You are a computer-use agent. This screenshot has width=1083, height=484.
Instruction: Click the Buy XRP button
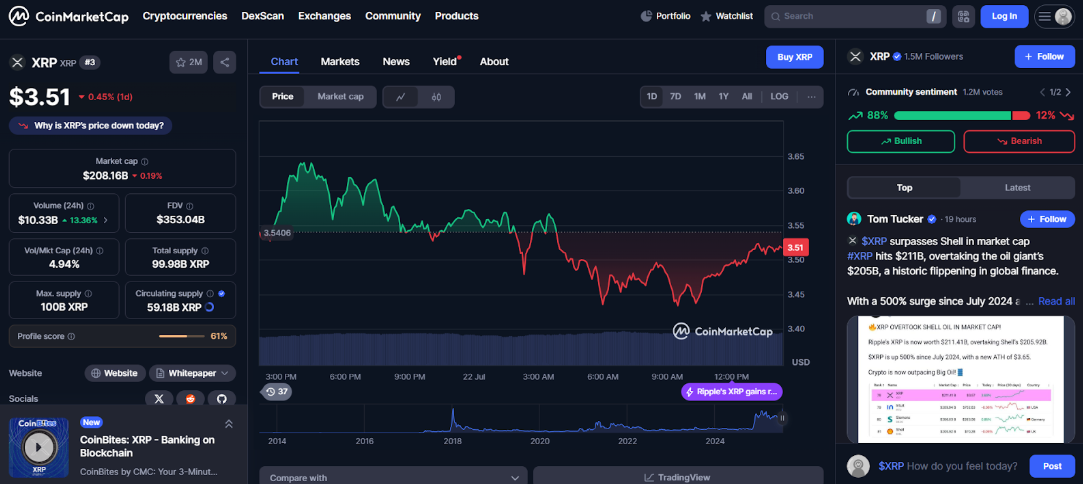795,57
